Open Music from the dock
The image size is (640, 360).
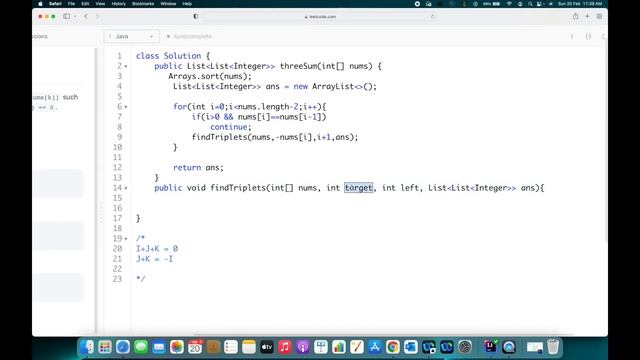284,347
